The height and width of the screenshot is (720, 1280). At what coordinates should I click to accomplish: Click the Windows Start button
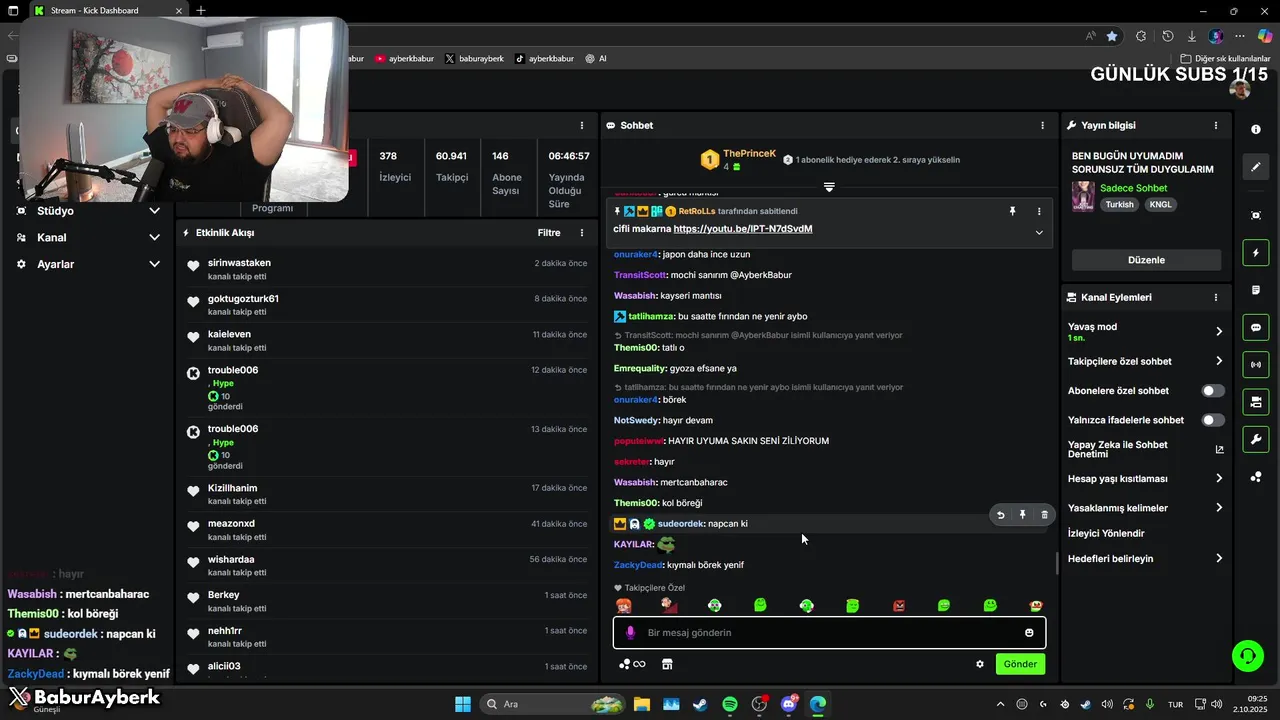pyautogui.click(x=463, y=704)
